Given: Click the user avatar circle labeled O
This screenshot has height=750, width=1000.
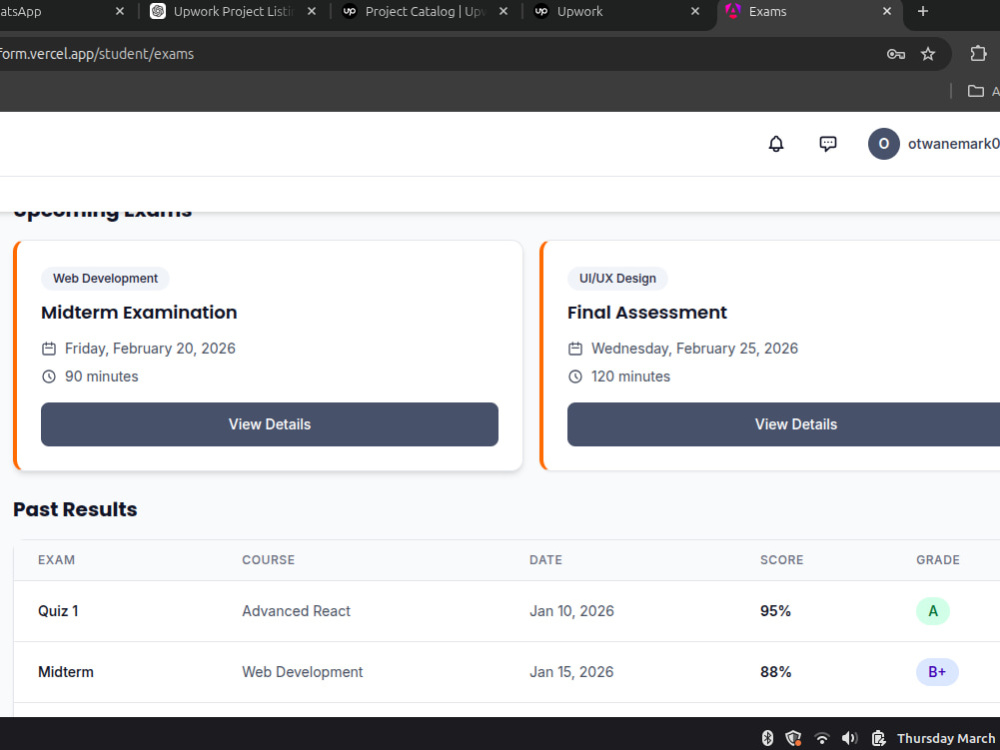Looking at the screenshot, I should (x=883, y=143).
